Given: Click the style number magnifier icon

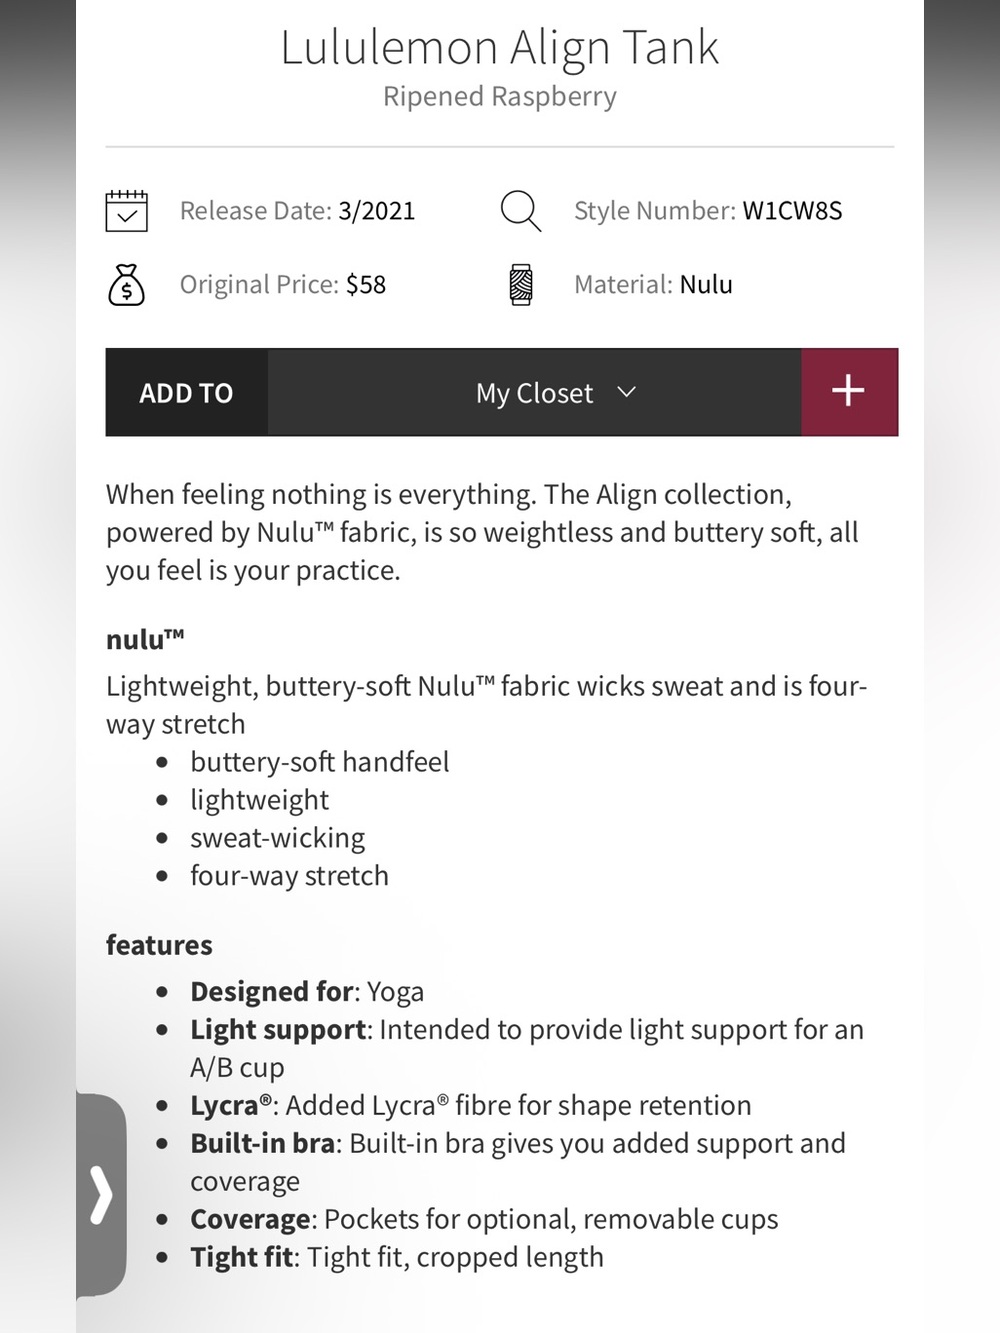Looking at the screenshot, I should coord(520,211).
